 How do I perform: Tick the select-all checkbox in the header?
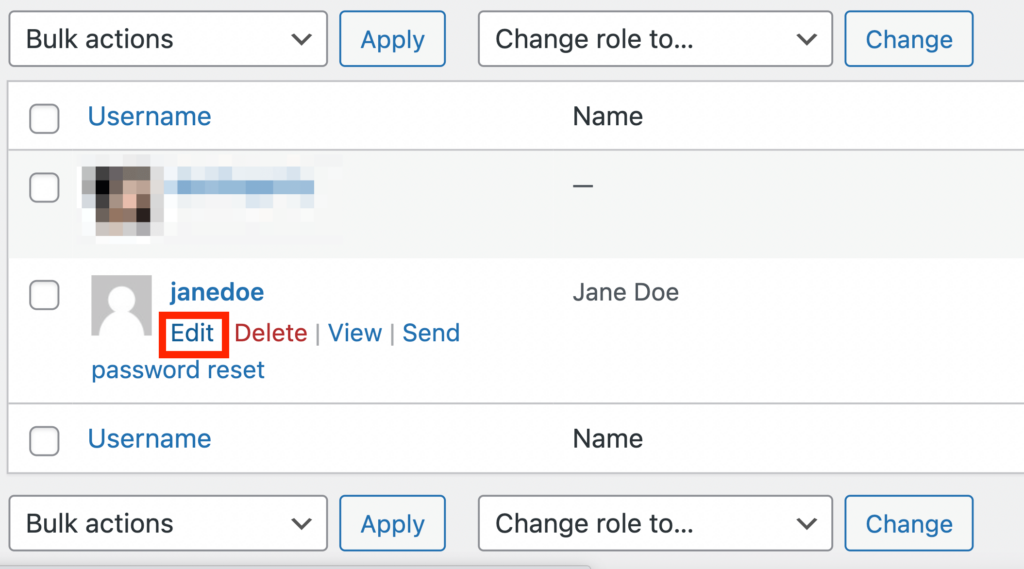pos(44,118)
